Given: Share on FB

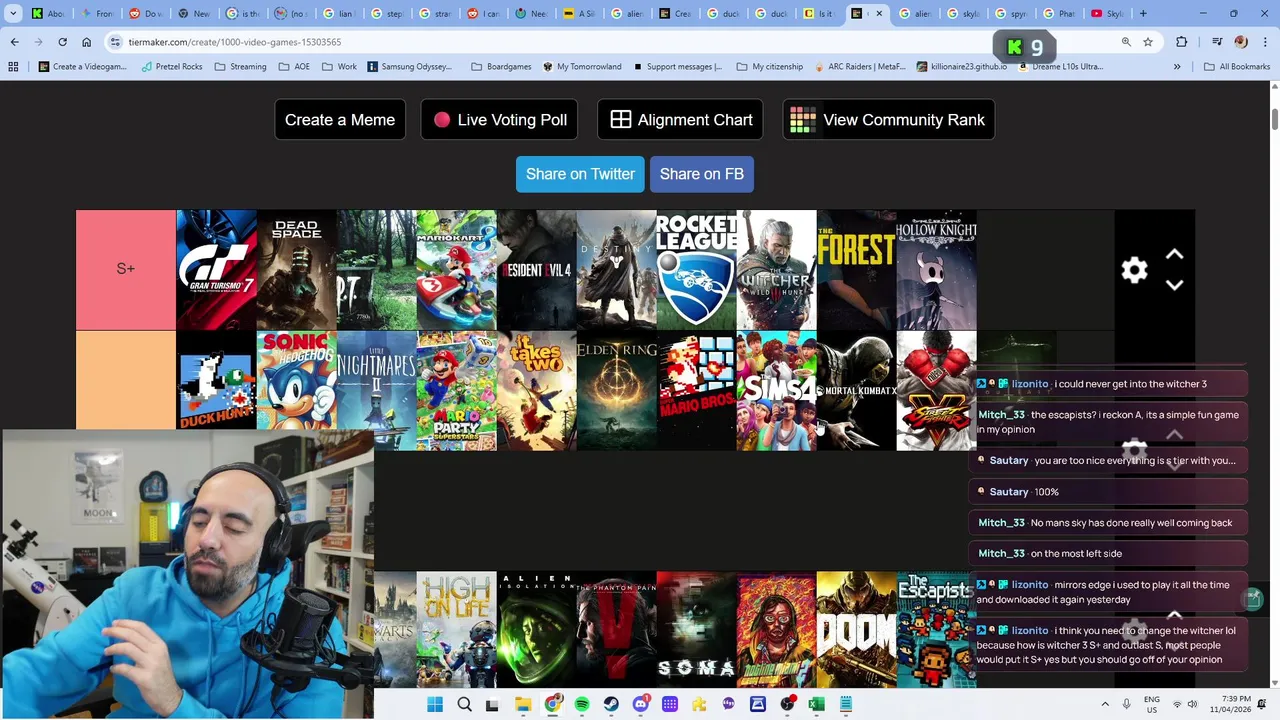Looking at the screenshot, I should point(702,174).
